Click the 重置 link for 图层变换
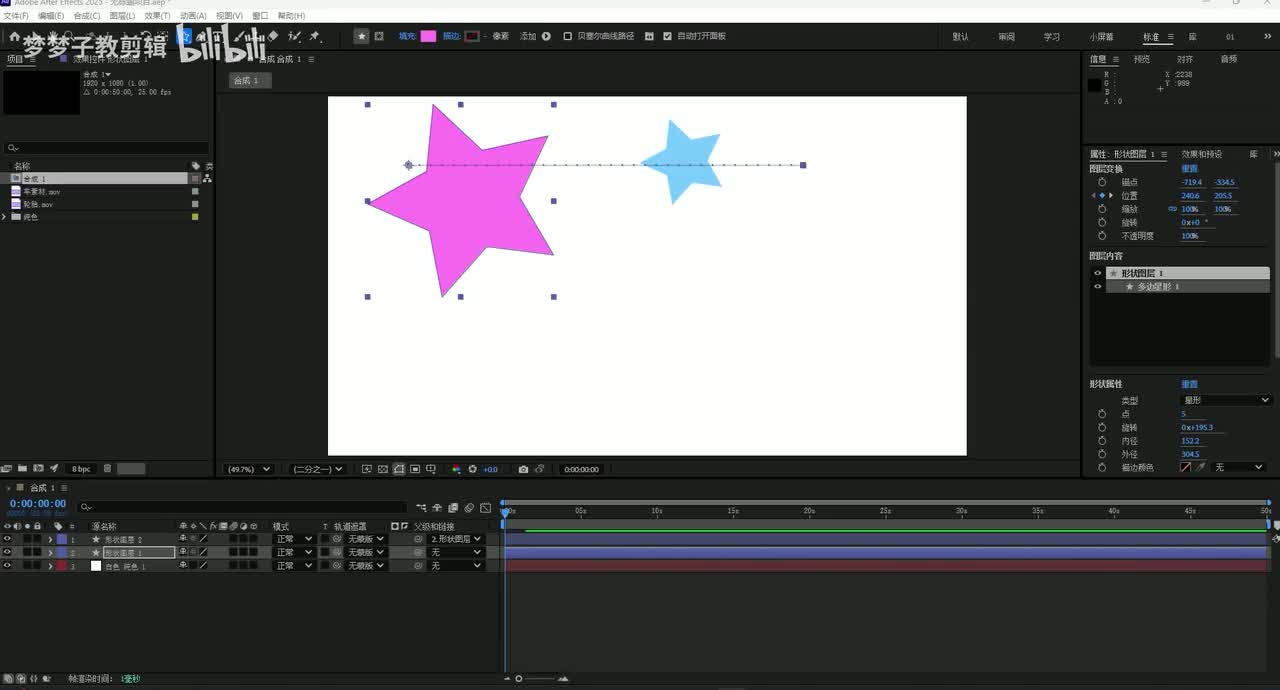The image size is (1280, 690). coord(1189,169)
